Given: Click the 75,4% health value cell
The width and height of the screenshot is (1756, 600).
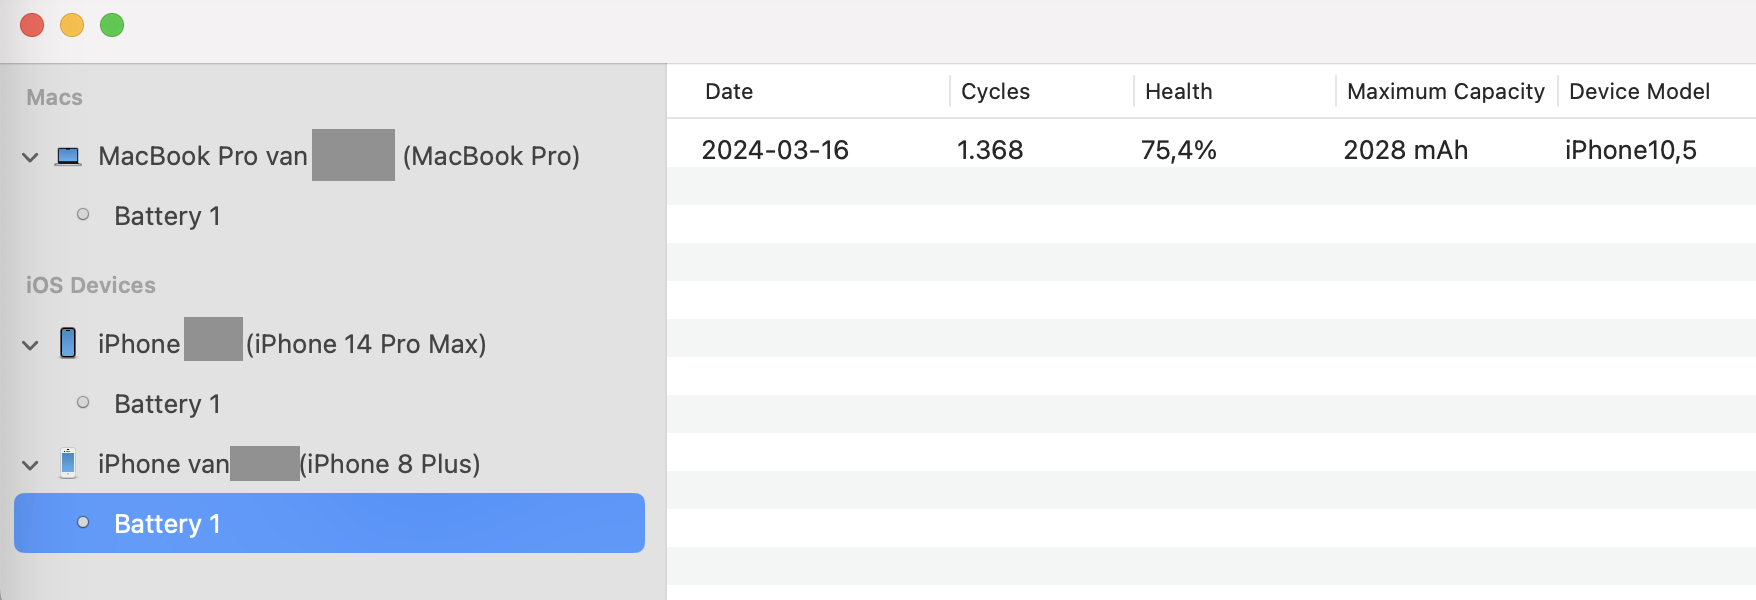Looking at the screenshot, I should (x=1178, y=150).
